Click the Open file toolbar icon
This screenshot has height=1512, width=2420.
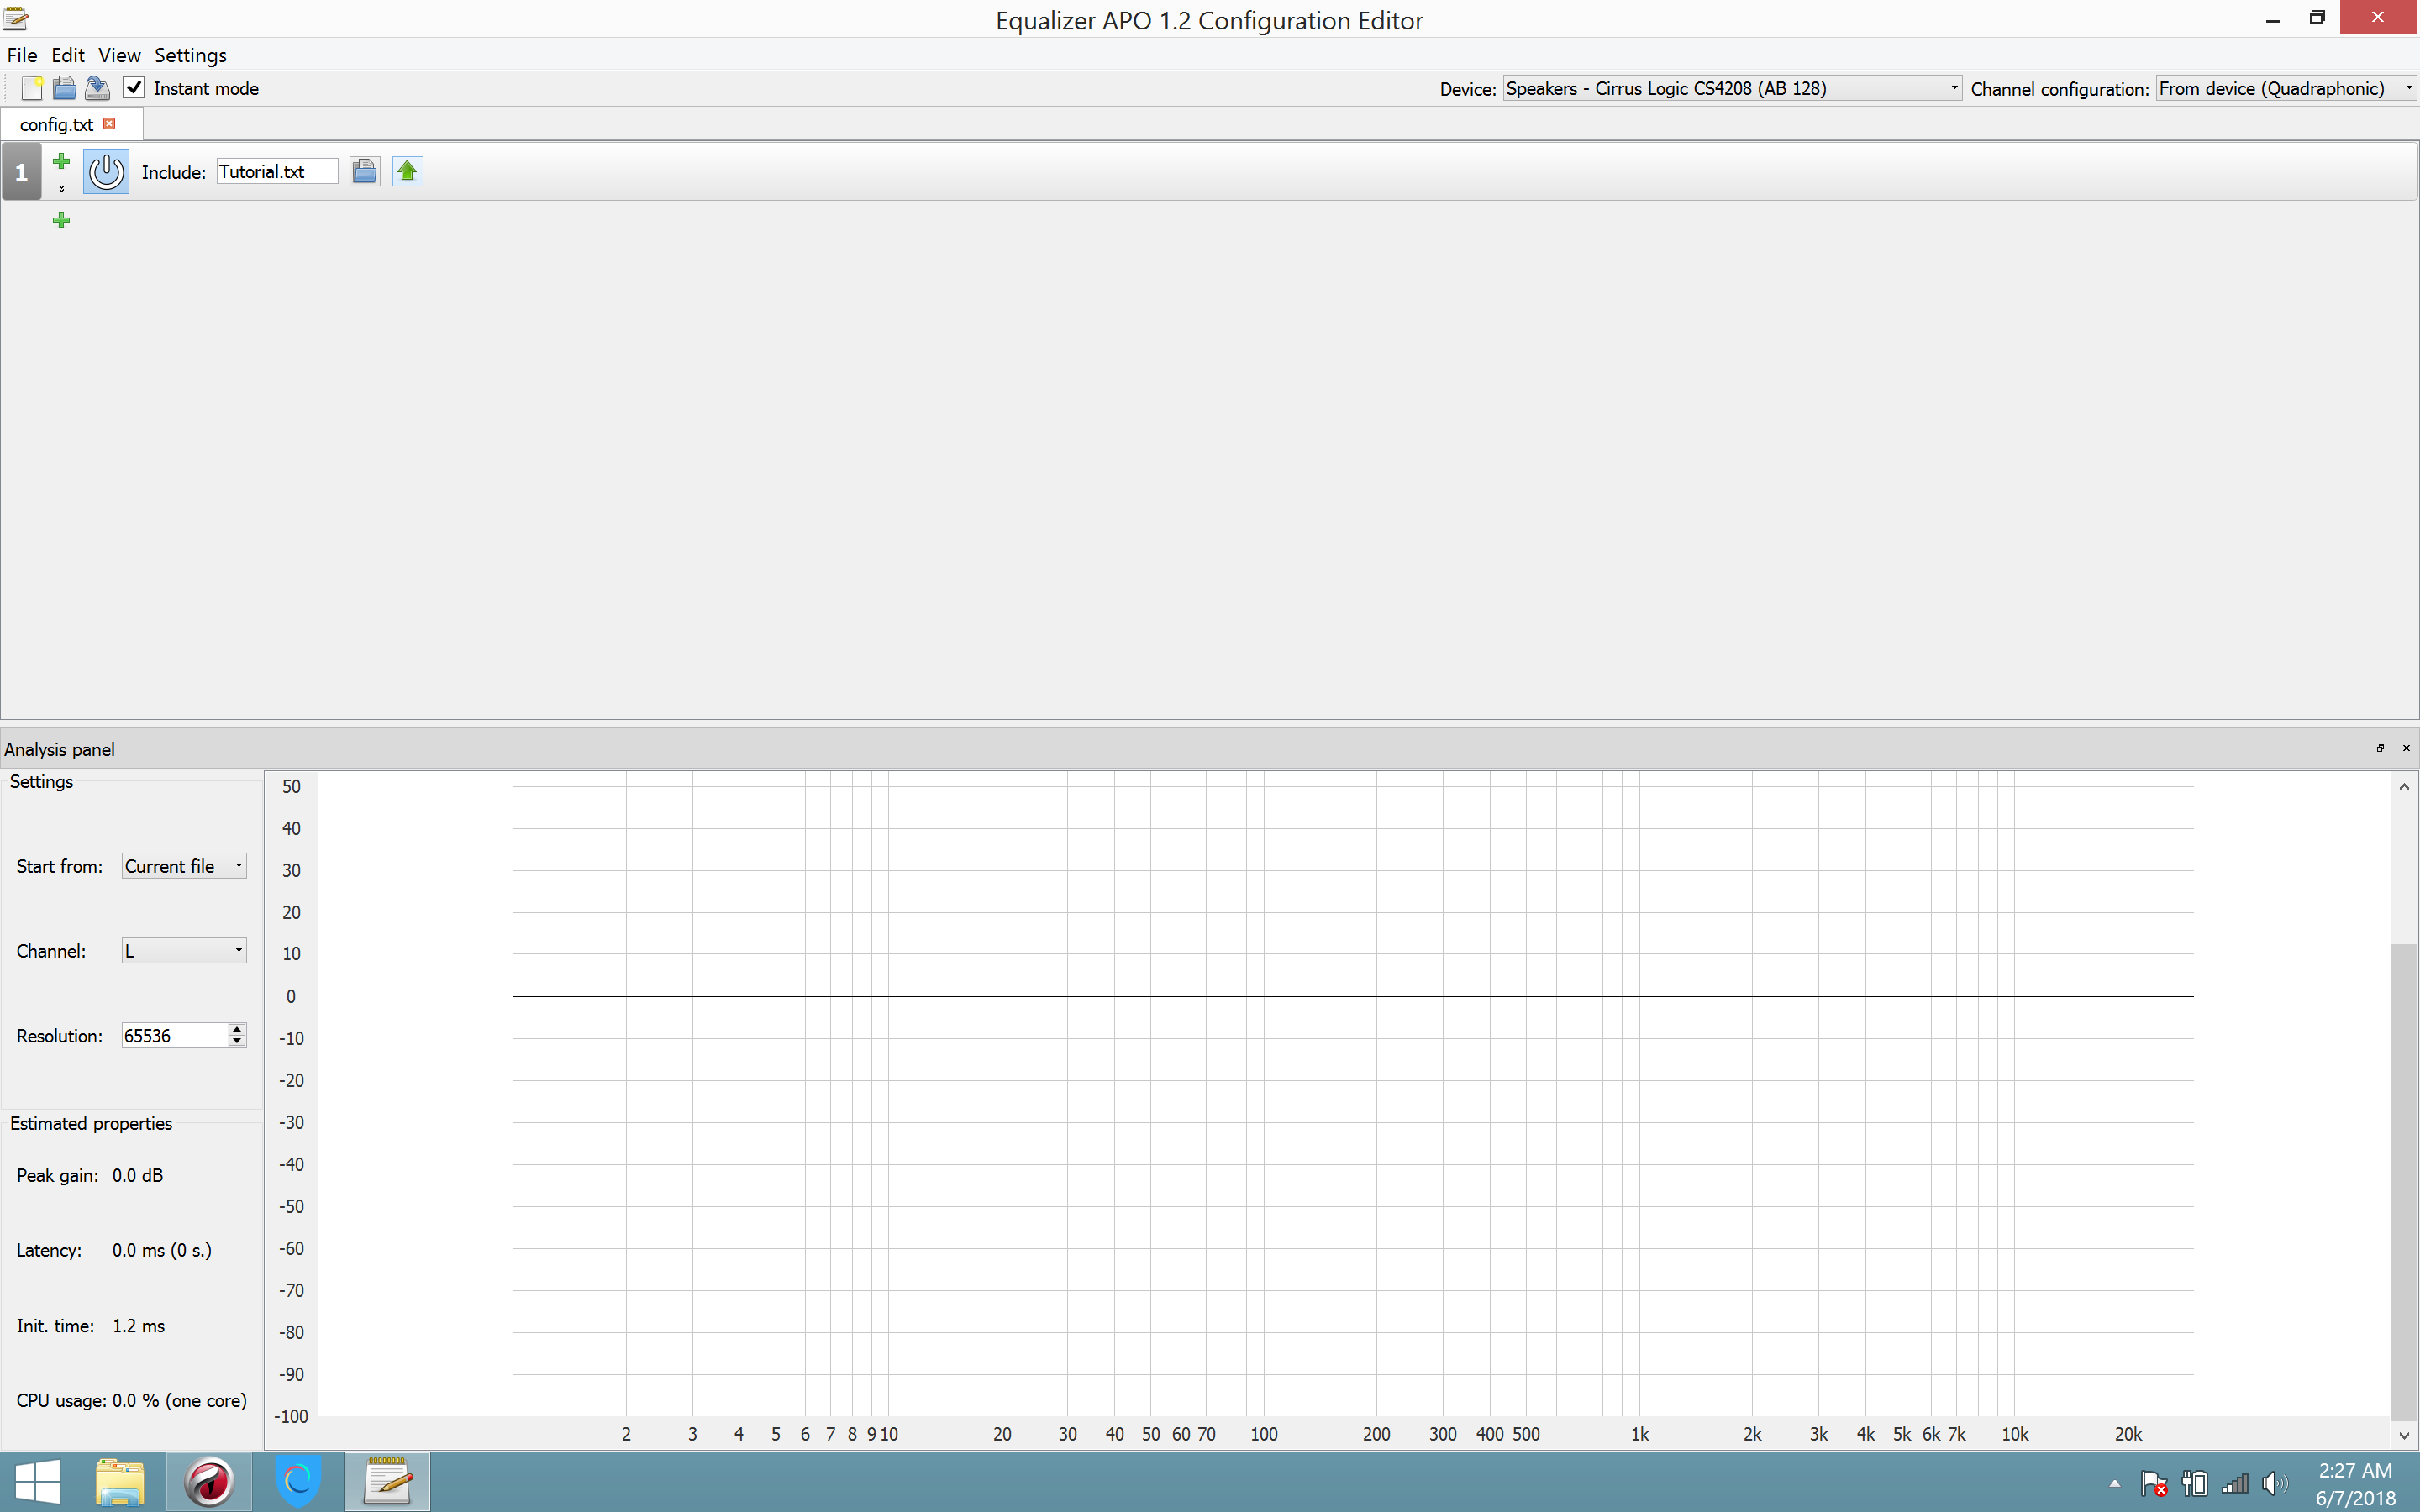[64, 88]
